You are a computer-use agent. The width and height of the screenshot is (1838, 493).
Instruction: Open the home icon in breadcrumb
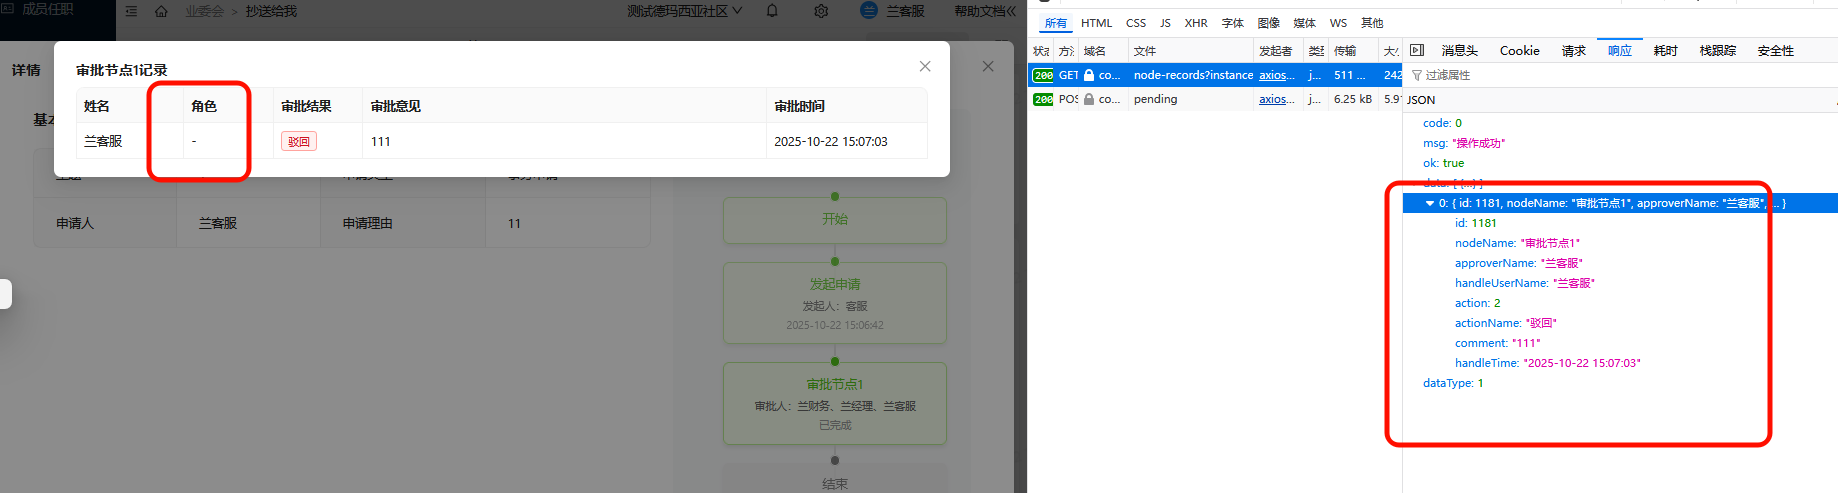[x=161, y=11]
